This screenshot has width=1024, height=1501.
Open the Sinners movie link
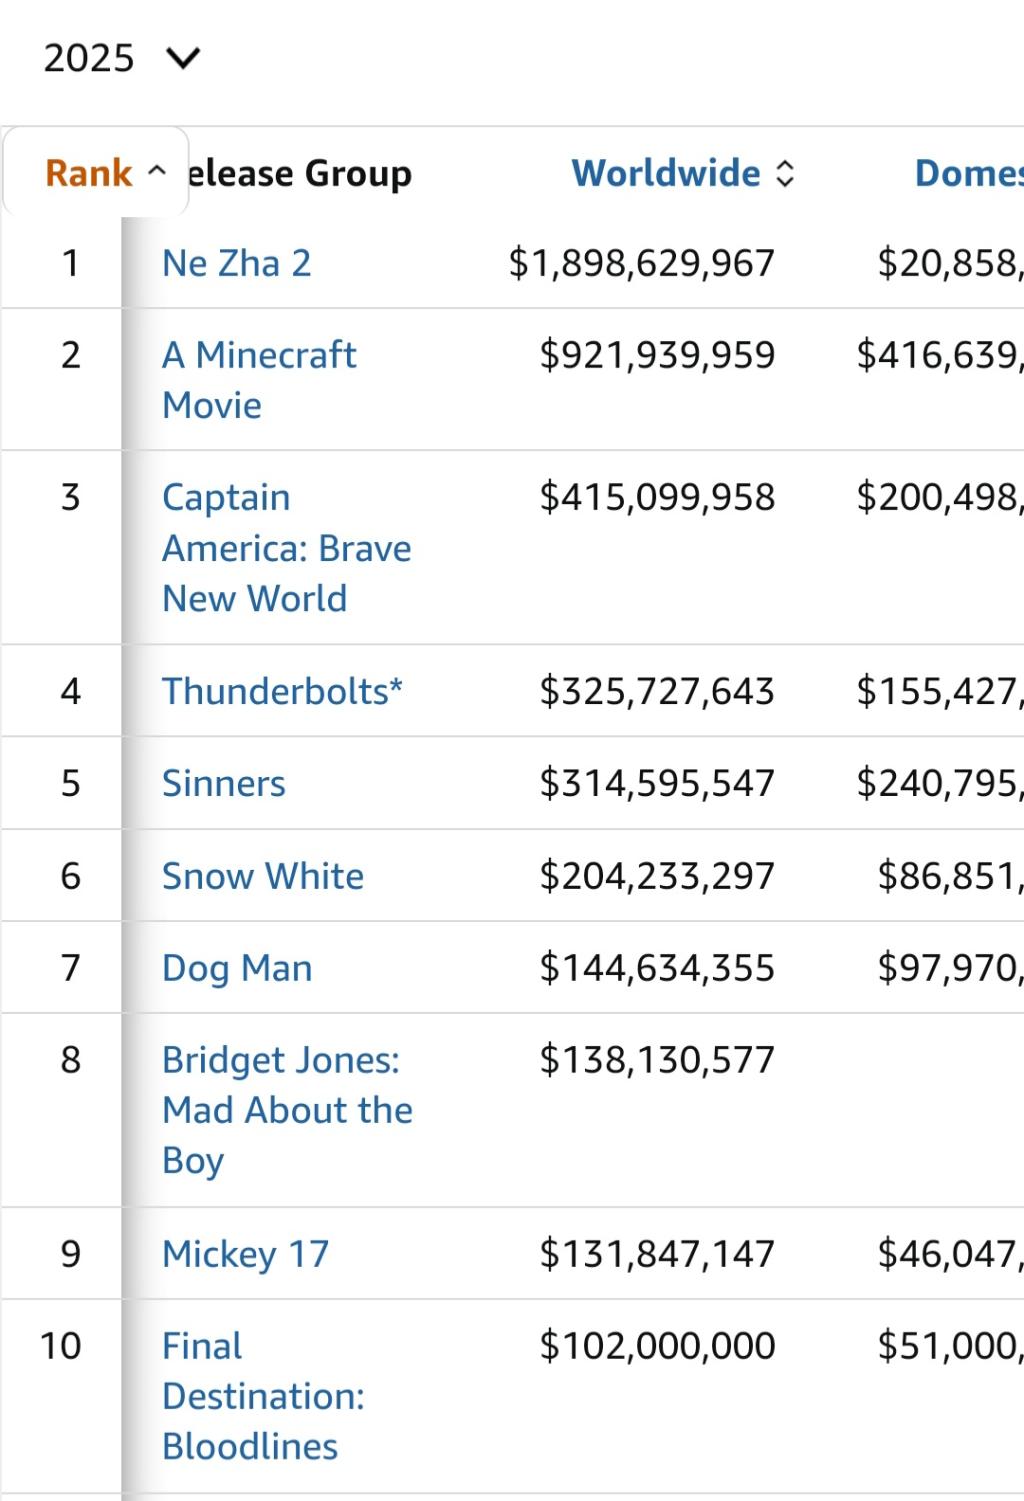[224, 783]
